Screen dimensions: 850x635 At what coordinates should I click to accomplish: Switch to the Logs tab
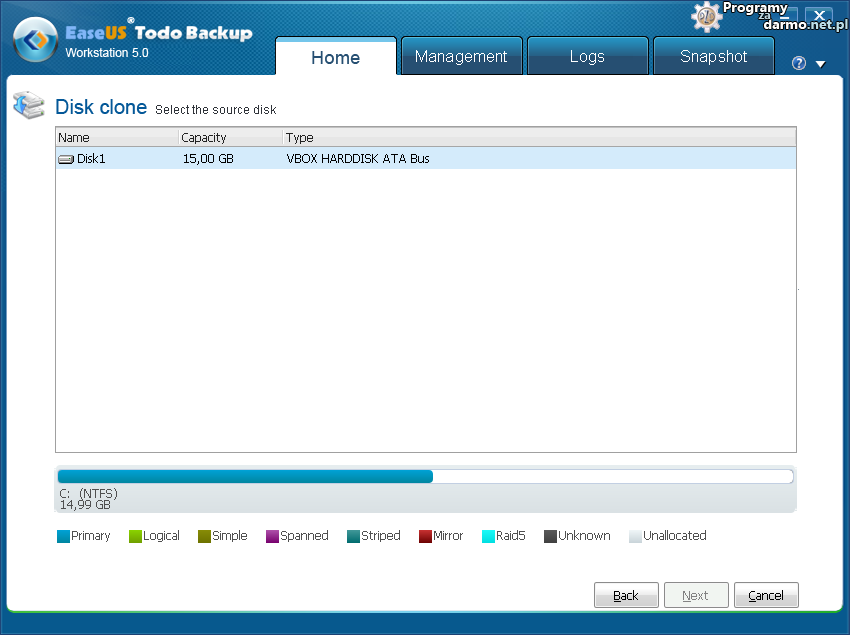tap(587, 57)
